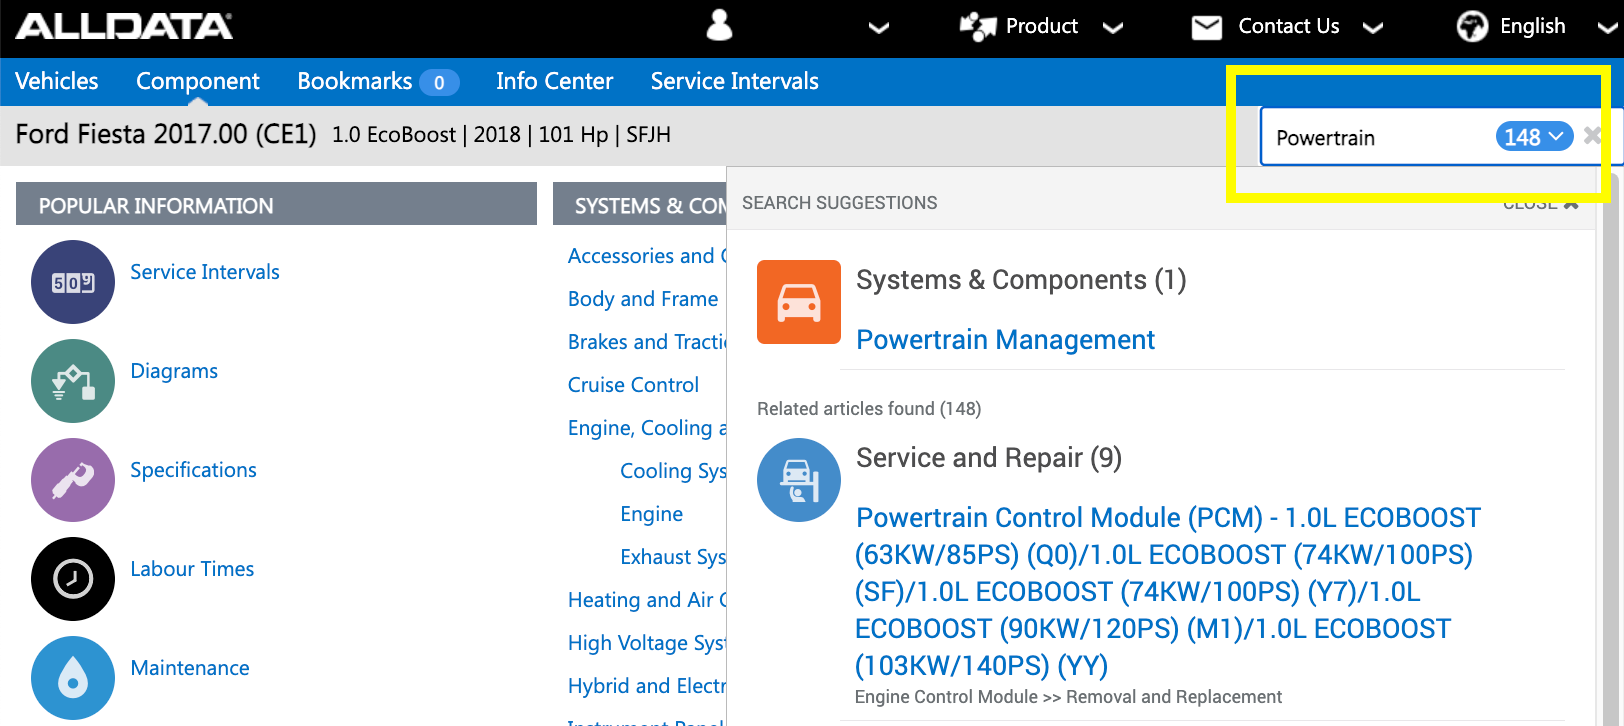This screenshot has width=1624, height=726.
Task: Open the Bookmarks tab
Action: 355,81
